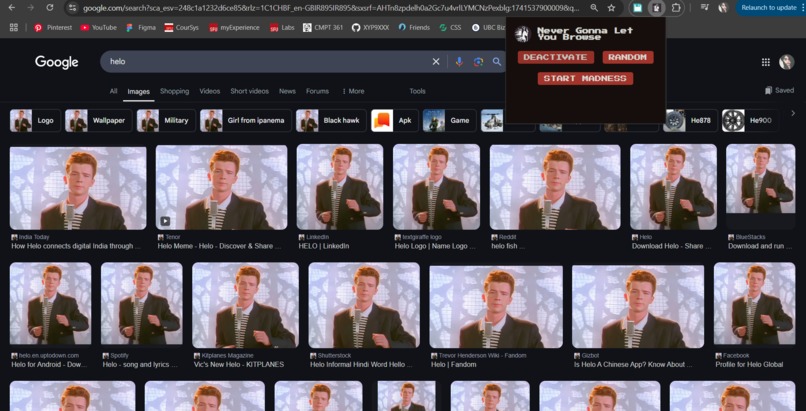Go back to the previous page

click(x=11, y=8)
